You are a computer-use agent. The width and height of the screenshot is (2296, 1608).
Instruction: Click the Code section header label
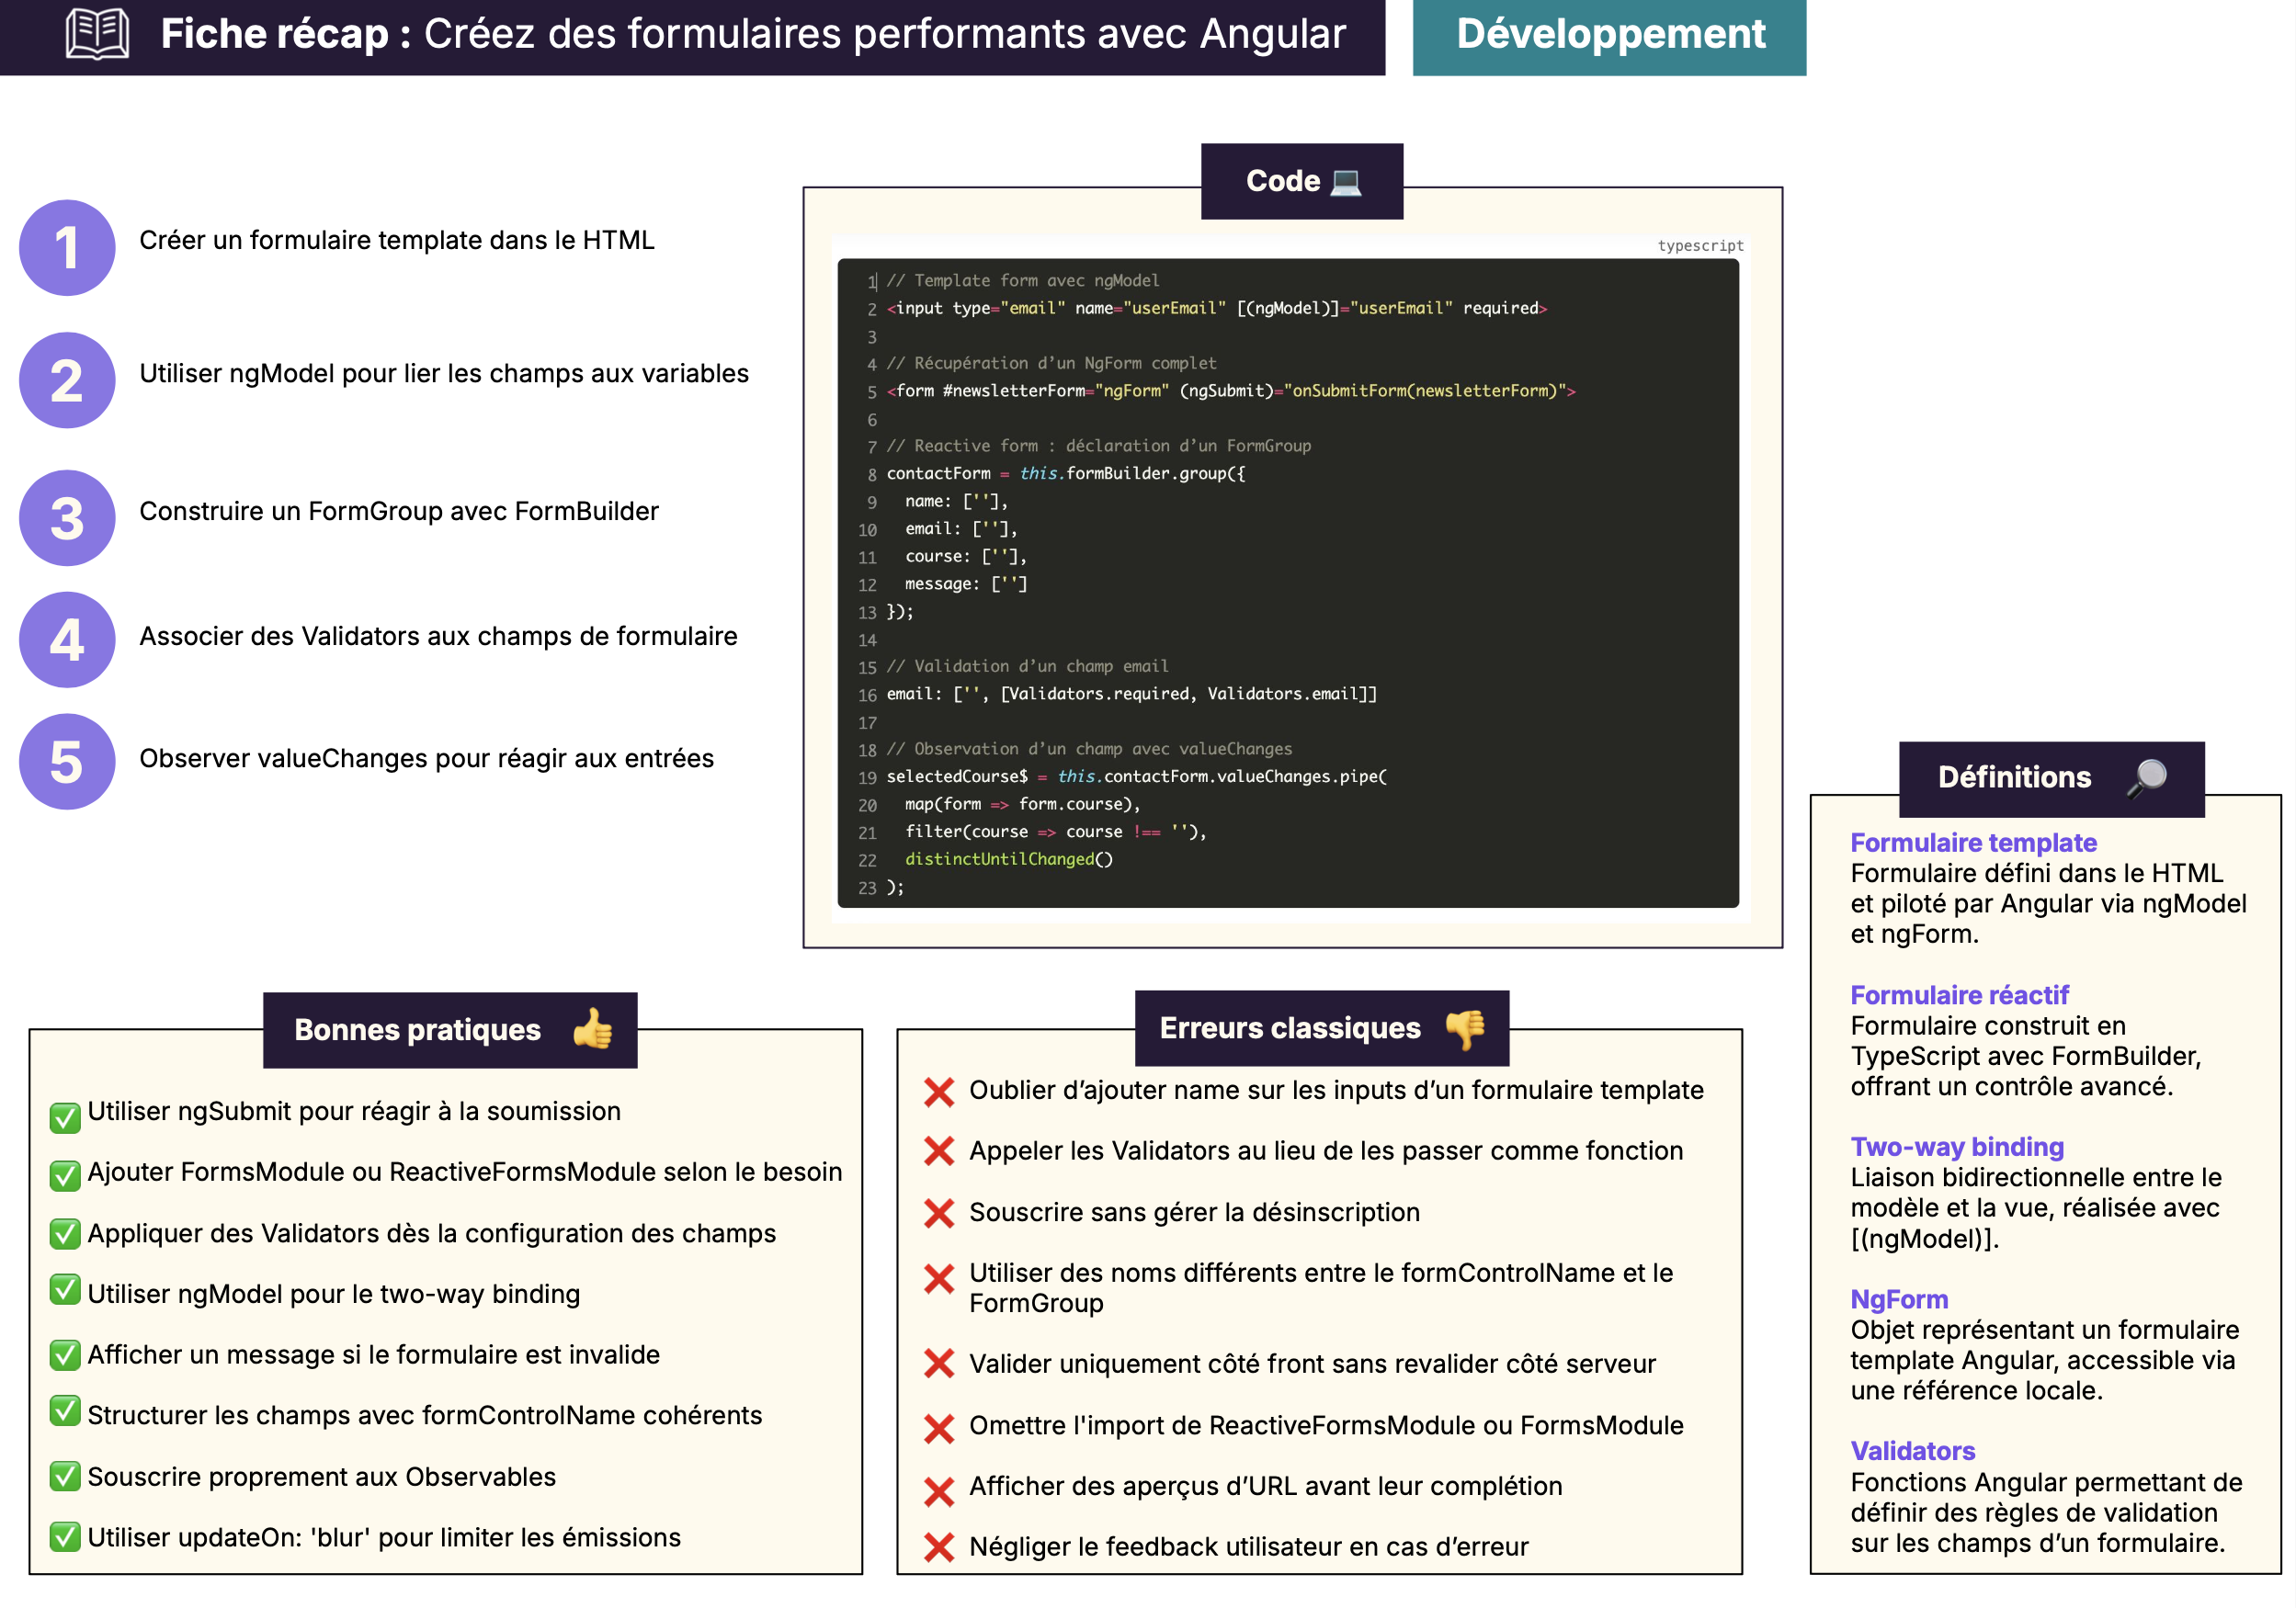coord(1282,182)
